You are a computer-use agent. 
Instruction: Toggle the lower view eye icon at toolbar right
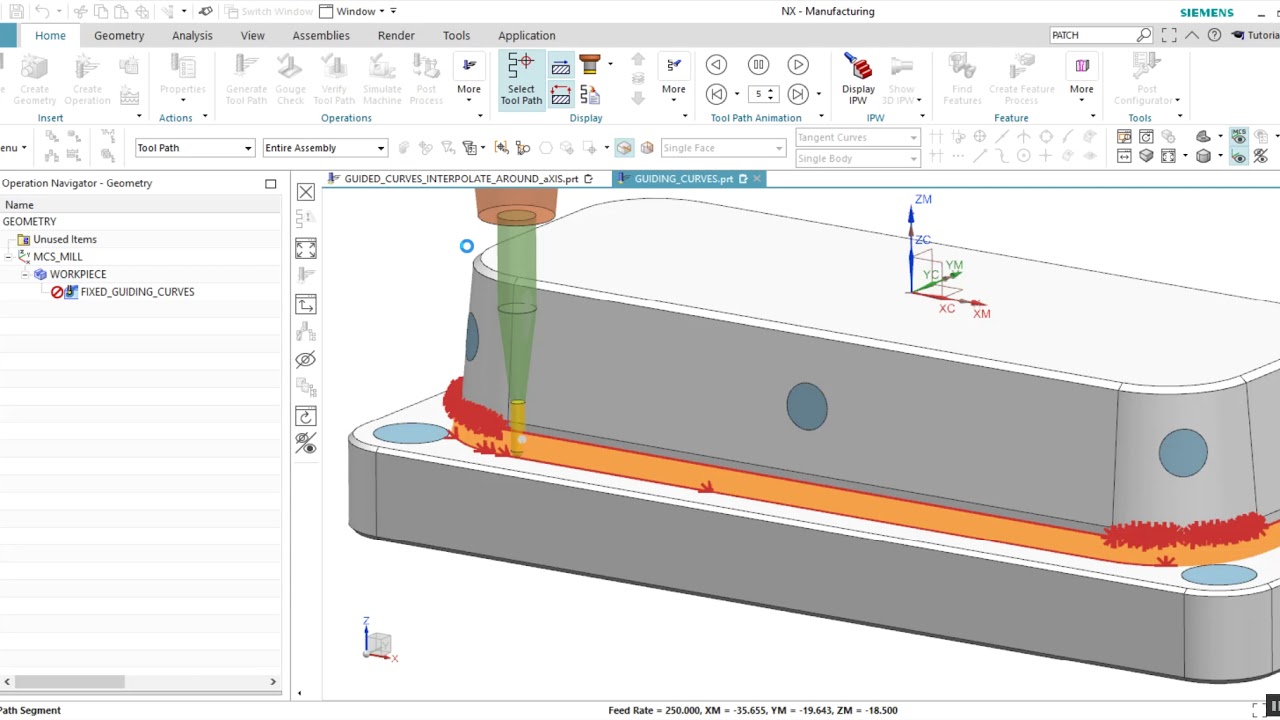click(1239, 157)
